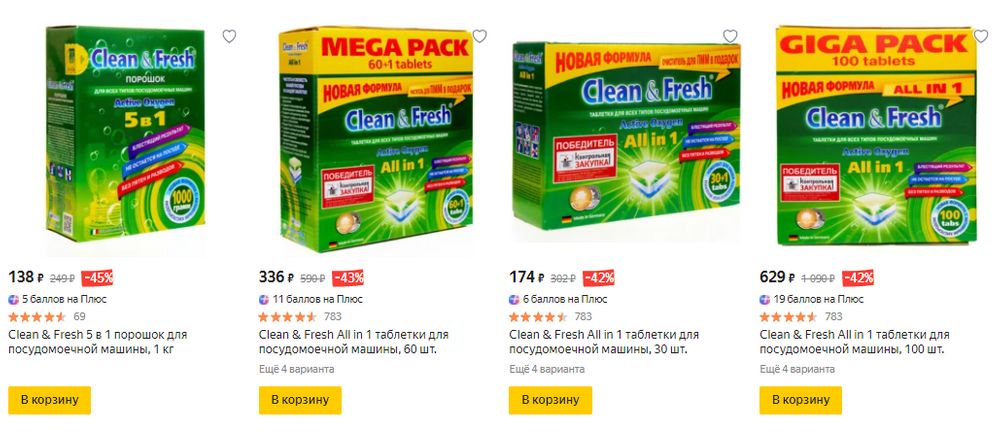Viewport: 1000px width, 443px height.
Task: Open Clean & Fresh 5 в 1 порошок title link
Action: point(98,342)
